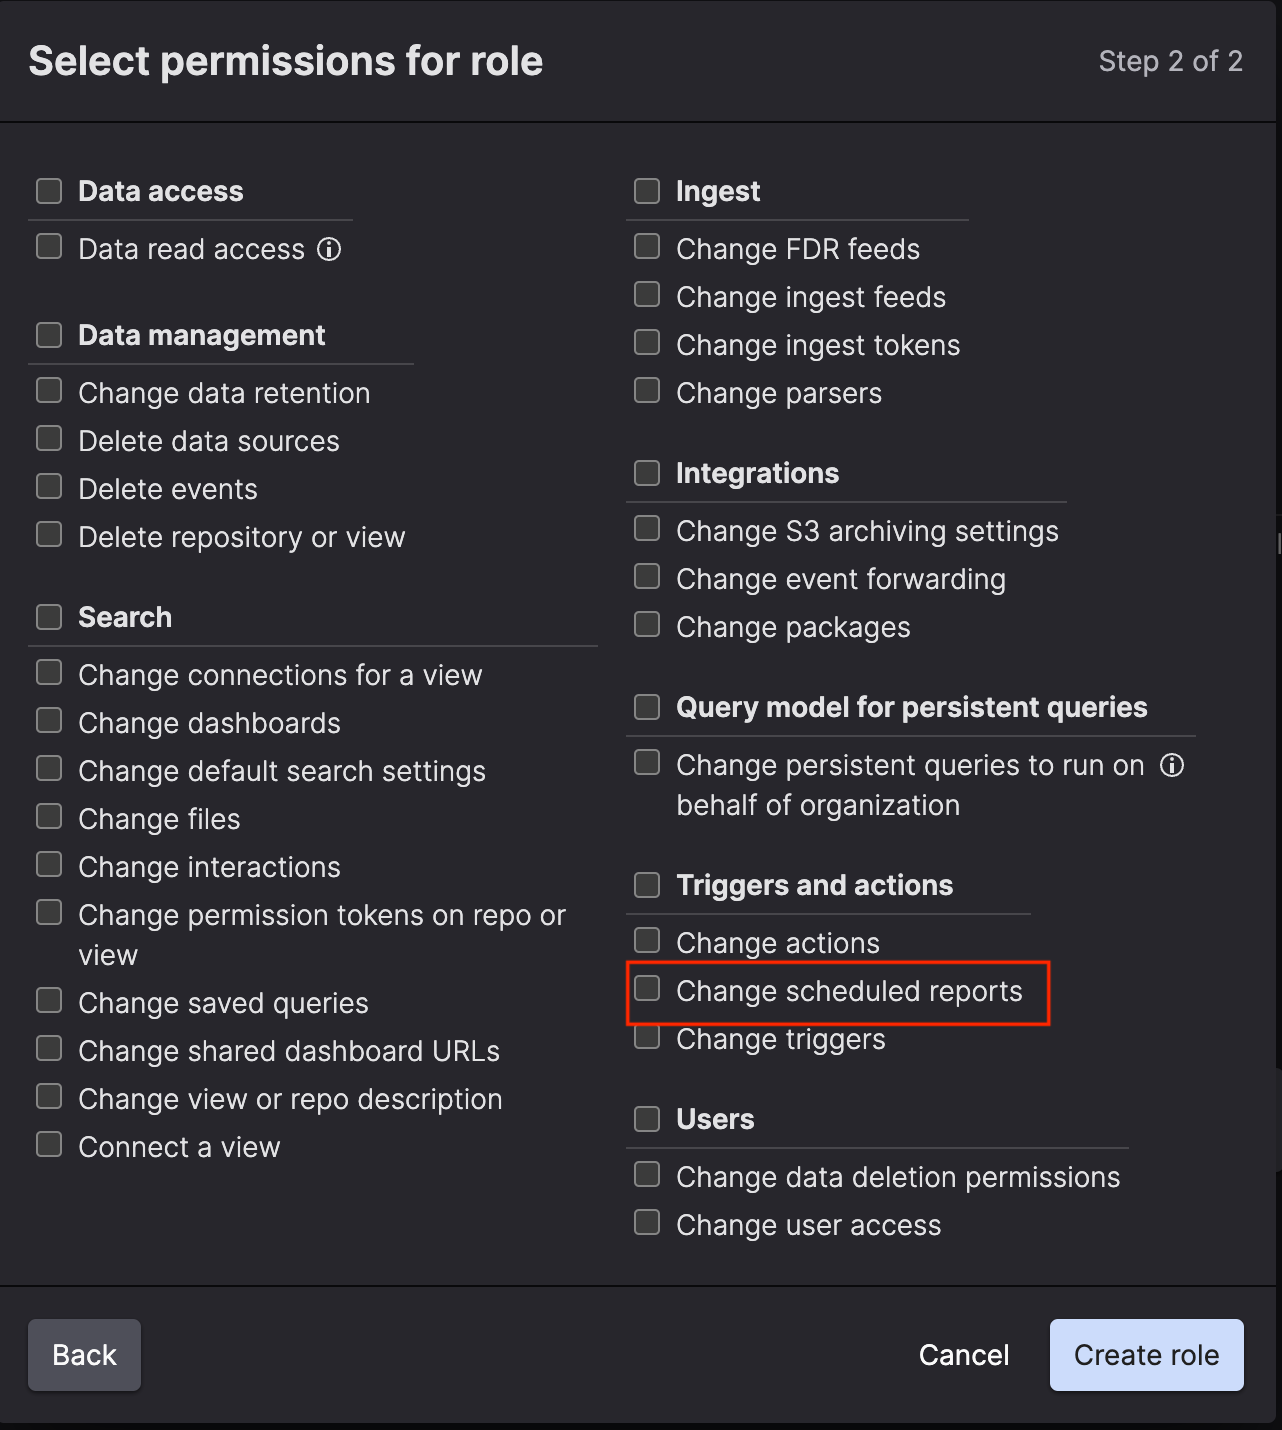
Task: Check Connect a view permission
Action: pyautogui.click(x=49, y=1145)
